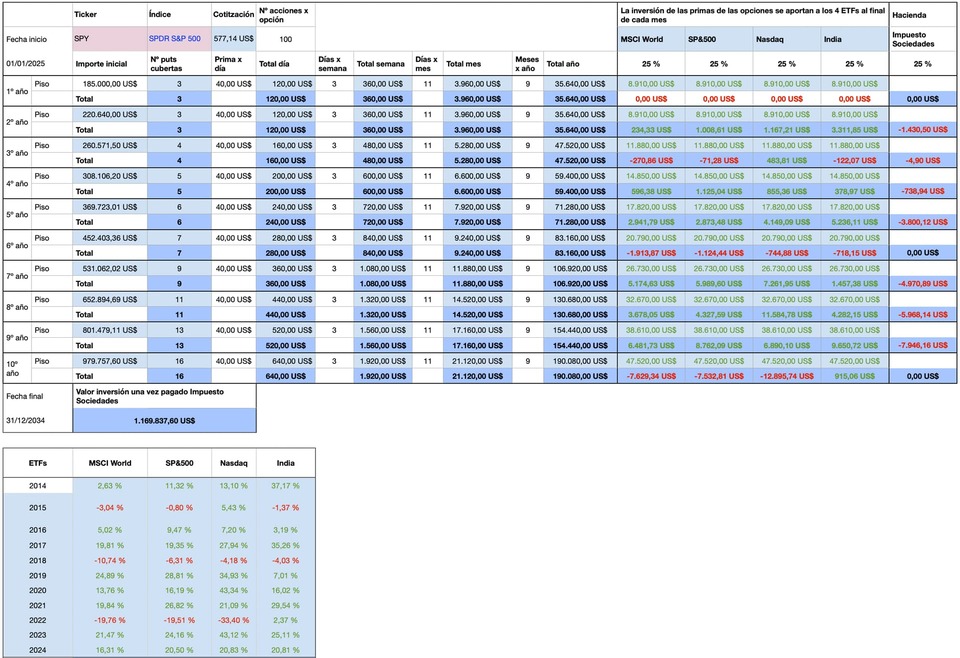Click the -12.895,74 US$ Nasdaq result
960x658 pixels.
pyautogui.click(x=787, y=376)
